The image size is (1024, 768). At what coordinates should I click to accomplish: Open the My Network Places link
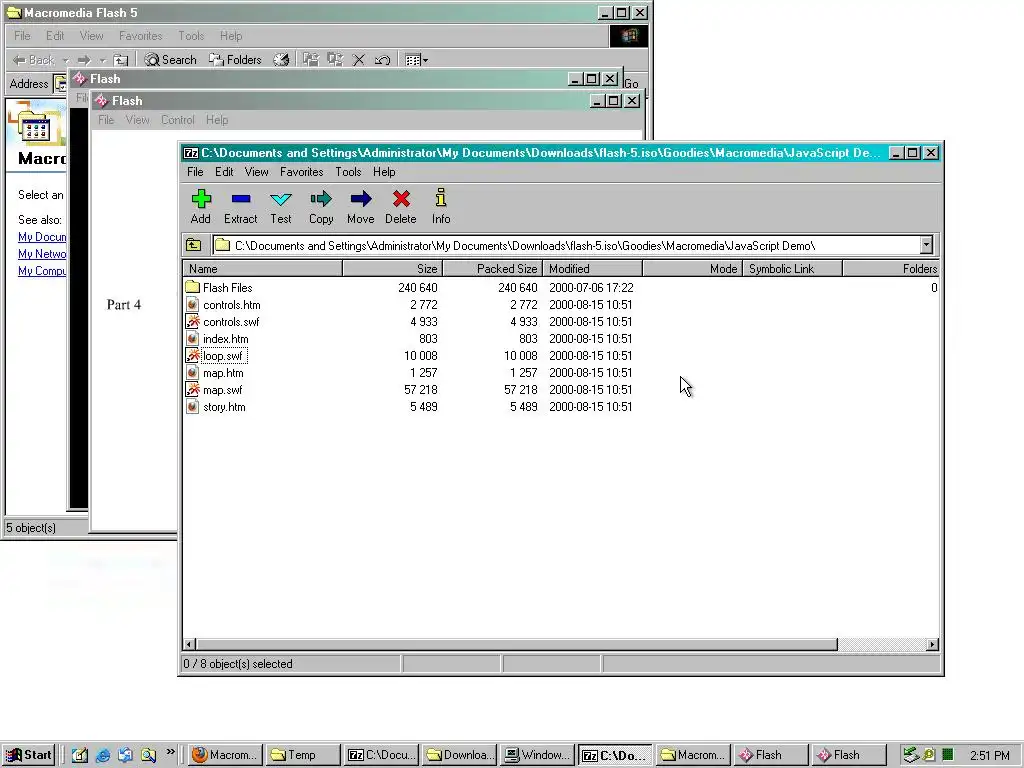click(42, 254)
